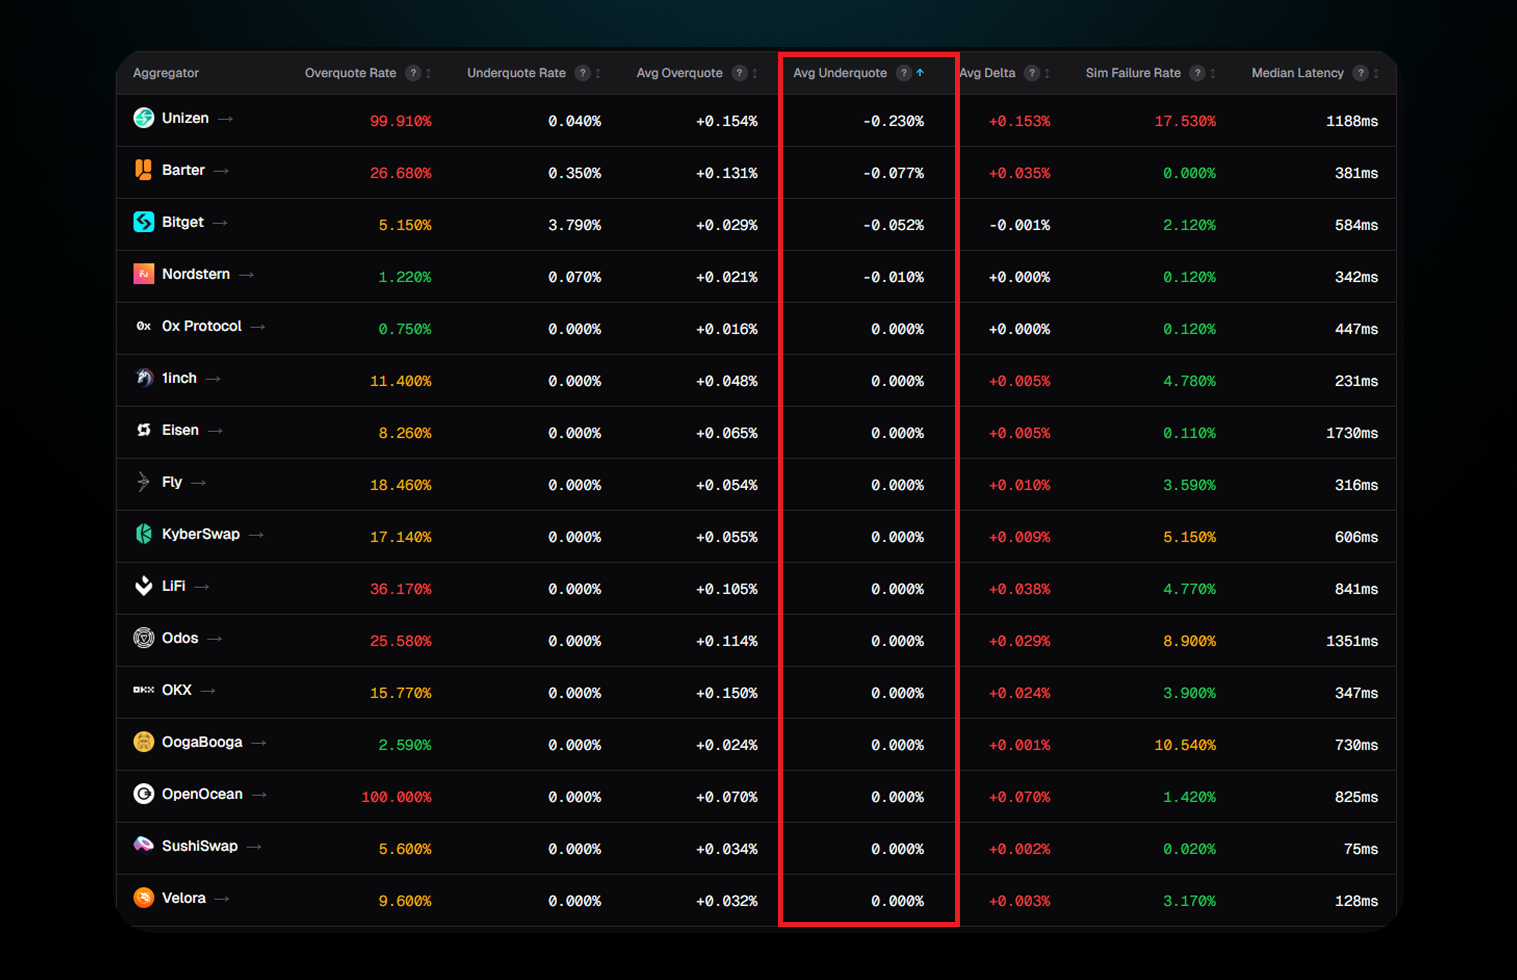The image size is (1517, 980).
Task: Click the Nordstern logo icon
Action: coord(144,274)
